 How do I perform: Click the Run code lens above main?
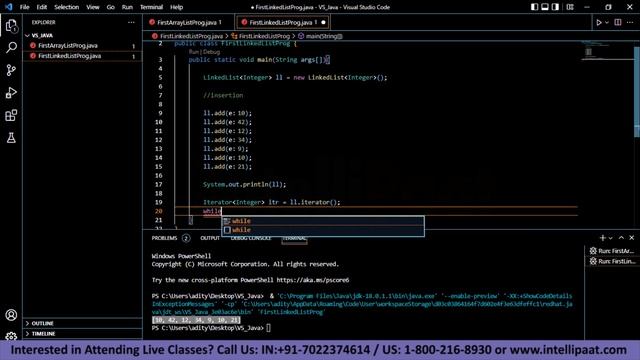pyautogui.click(x=194, y=52)
